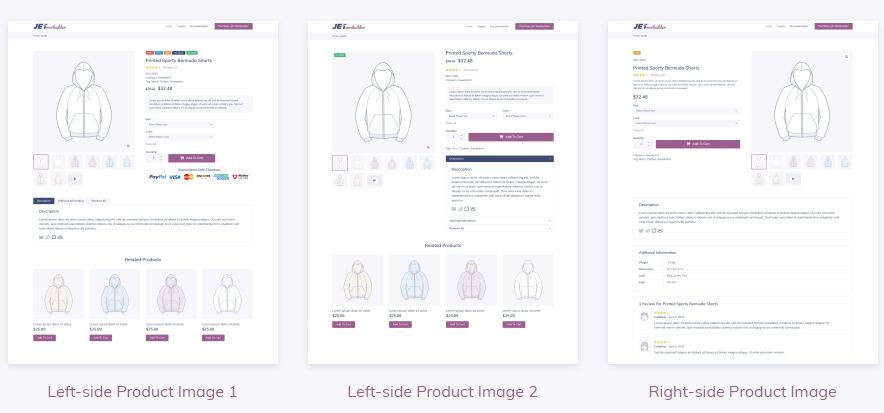
Task: Click the JE logo in the Left-side Product Image 1 preview
Action: coord(50,26)
